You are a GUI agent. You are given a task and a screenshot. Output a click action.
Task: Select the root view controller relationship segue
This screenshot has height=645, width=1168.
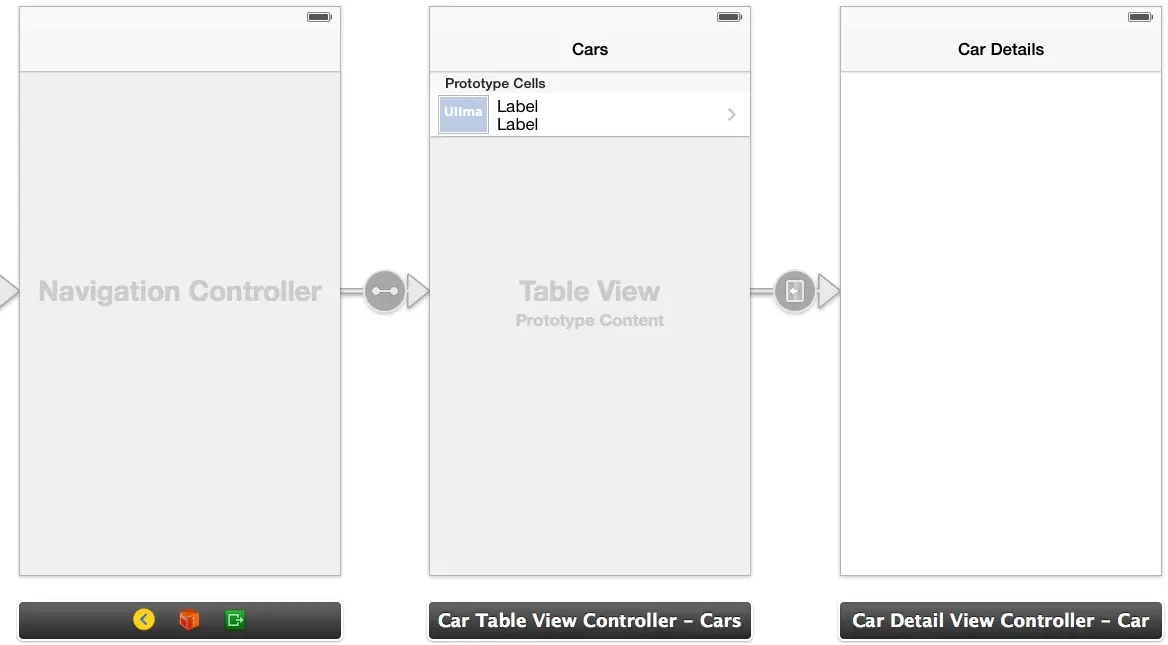[384, 292]
